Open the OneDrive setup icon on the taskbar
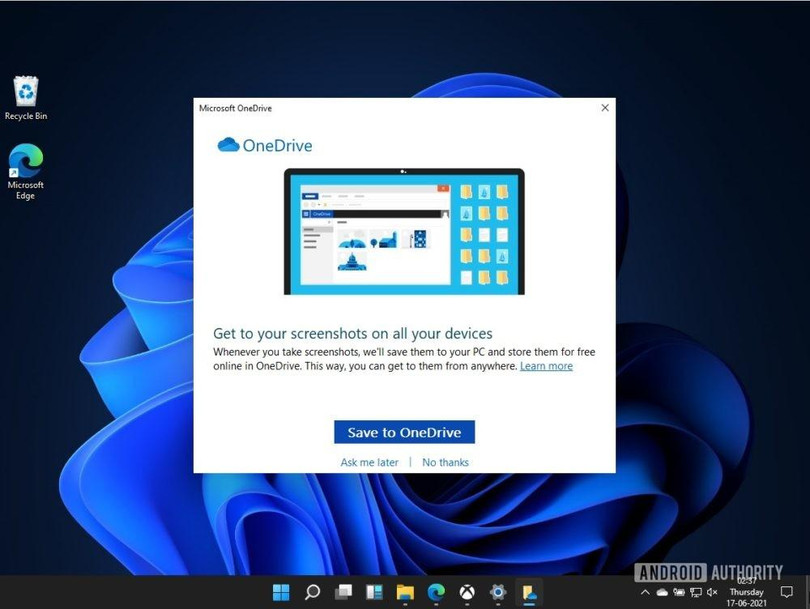810x609 pixels. [x=529, y=592]
